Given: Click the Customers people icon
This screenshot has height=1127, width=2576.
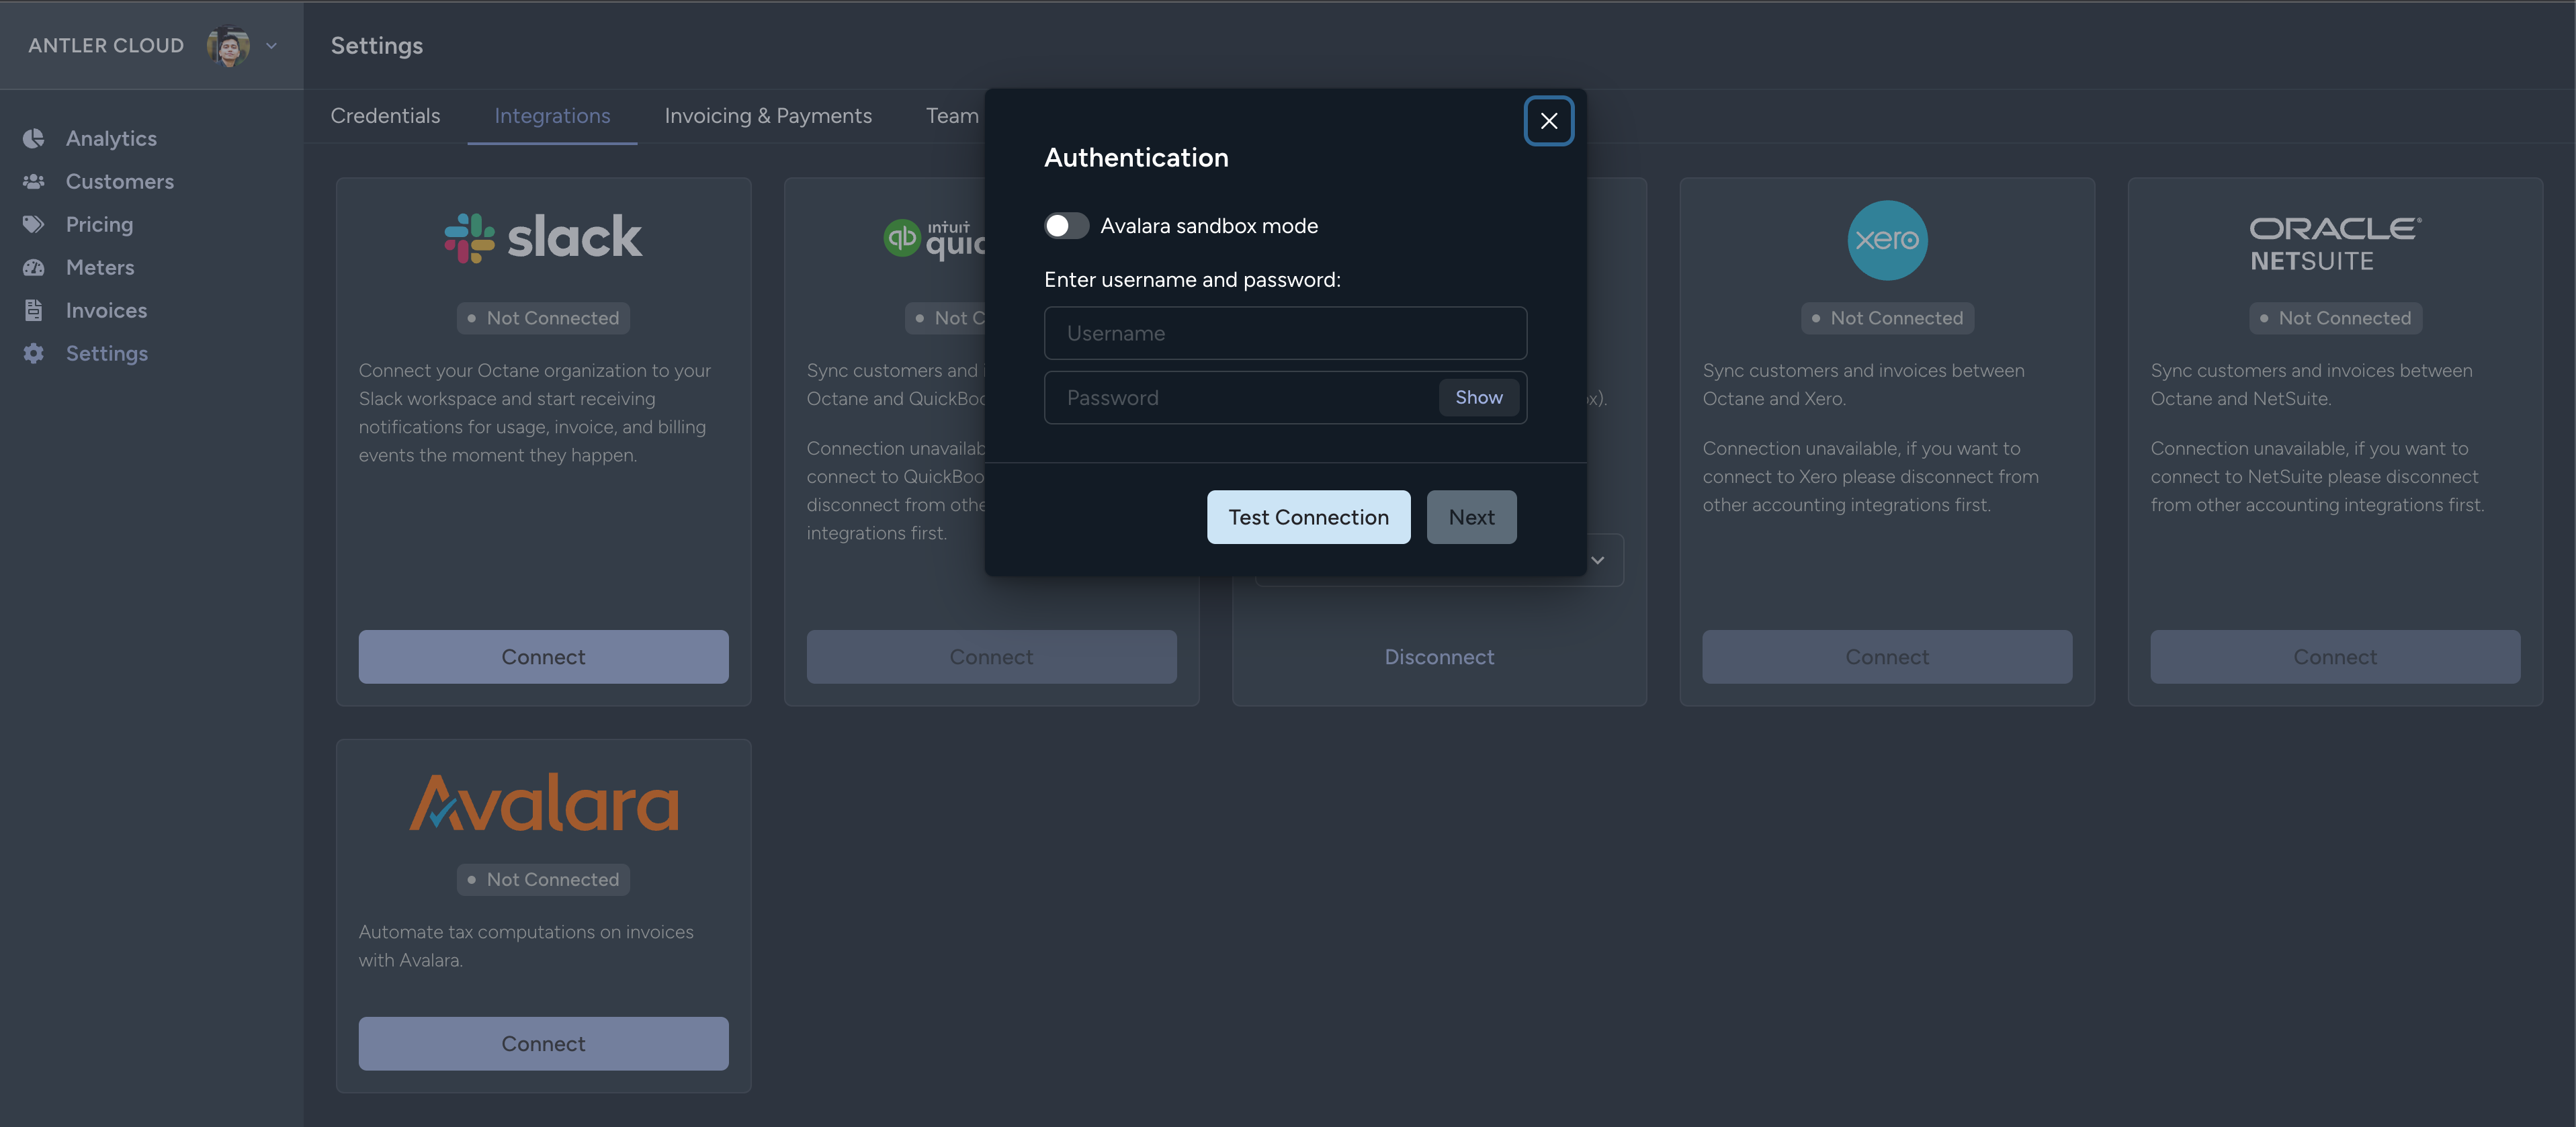Looking at the screenshot, I should [x=34, y=181].
